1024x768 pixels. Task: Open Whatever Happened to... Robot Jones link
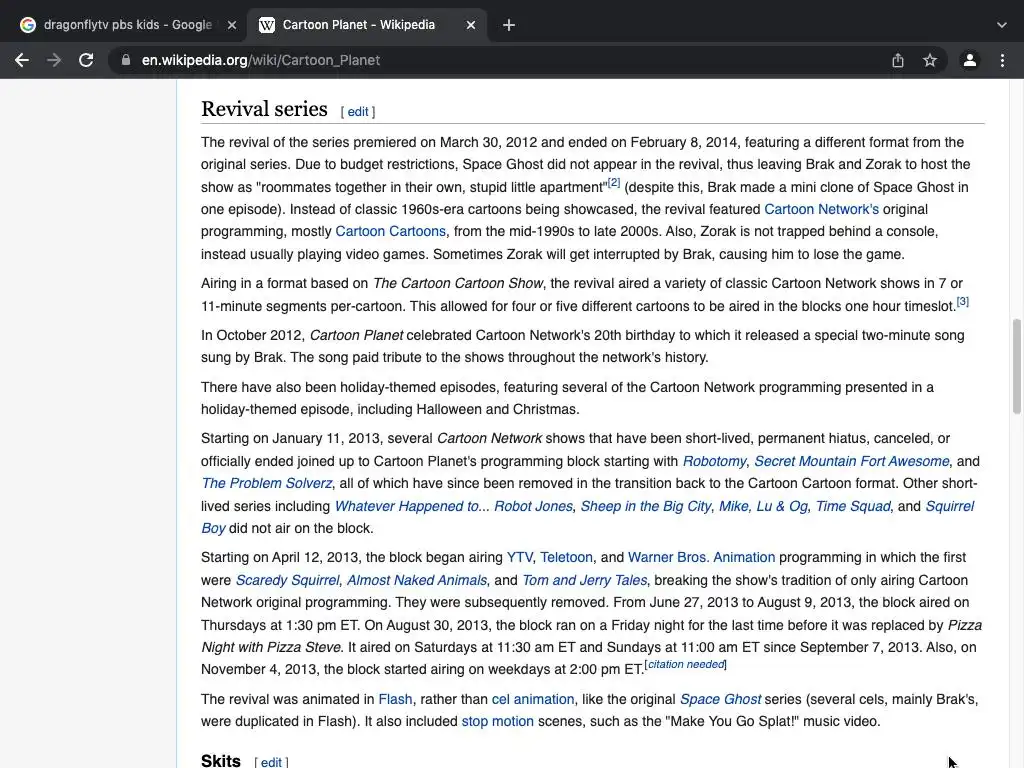point(453,506)
